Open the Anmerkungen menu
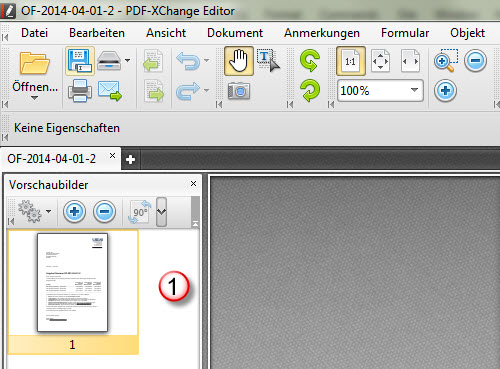 click(x=322, y=33)
